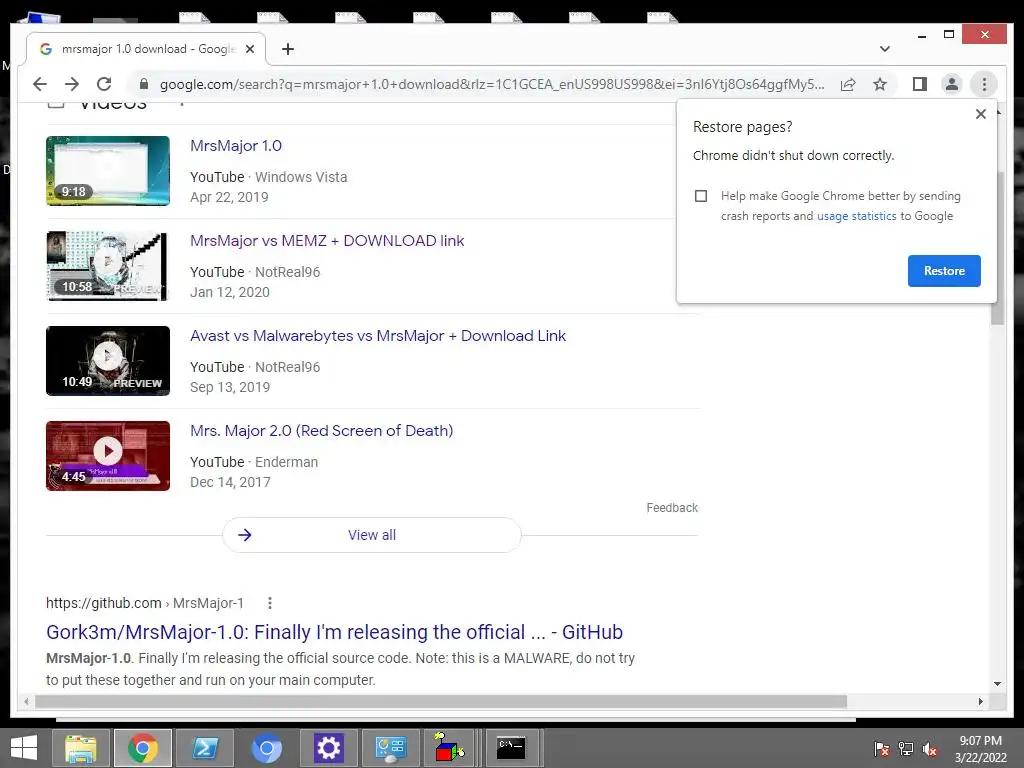Screen dimensions: 1024x768
Task: Open Command Prompt taskbar icon
Action: tap(511, 748)
